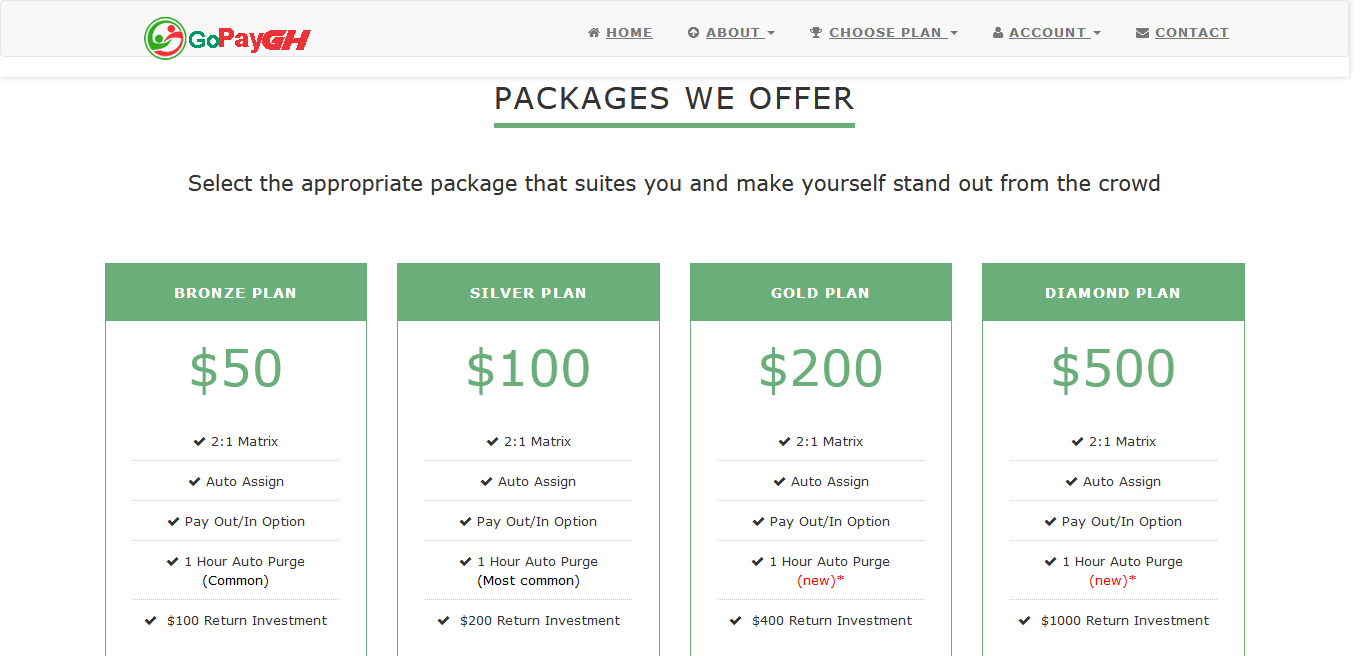Image resolution: width=1366 pixels, height=656 pixels.
Task: Click the Packages We Offer heading
Action: [674, 99]
